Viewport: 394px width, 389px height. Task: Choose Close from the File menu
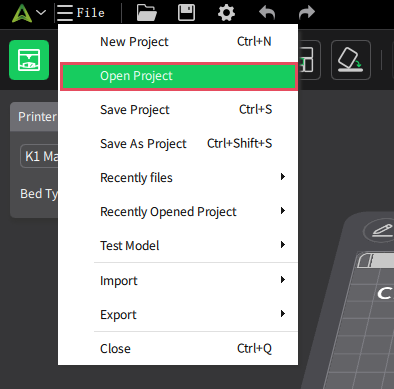pyautogui.click(x=178, y=349)
